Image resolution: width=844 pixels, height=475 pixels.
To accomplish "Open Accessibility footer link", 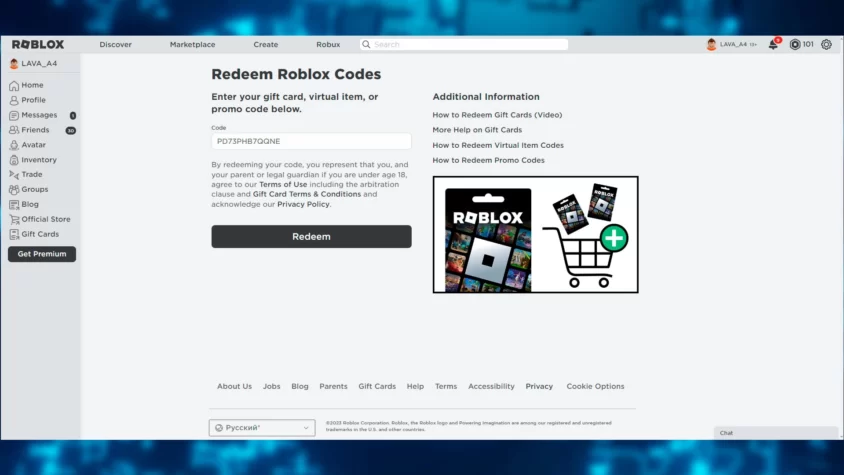I will pyautogui.click(x=491, y=386).
